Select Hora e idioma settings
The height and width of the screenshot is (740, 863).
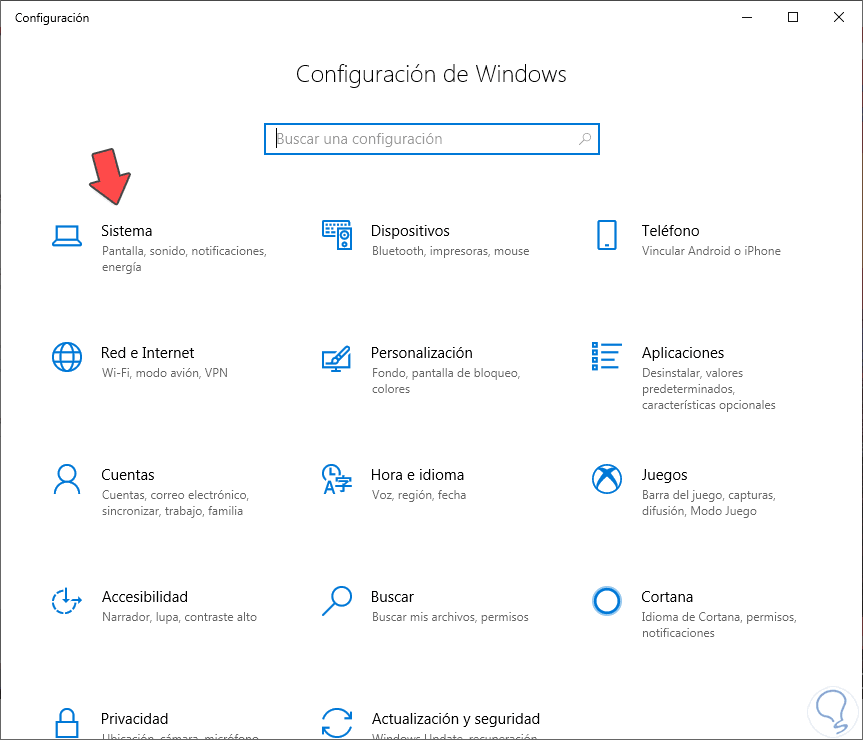pos(417,475)
